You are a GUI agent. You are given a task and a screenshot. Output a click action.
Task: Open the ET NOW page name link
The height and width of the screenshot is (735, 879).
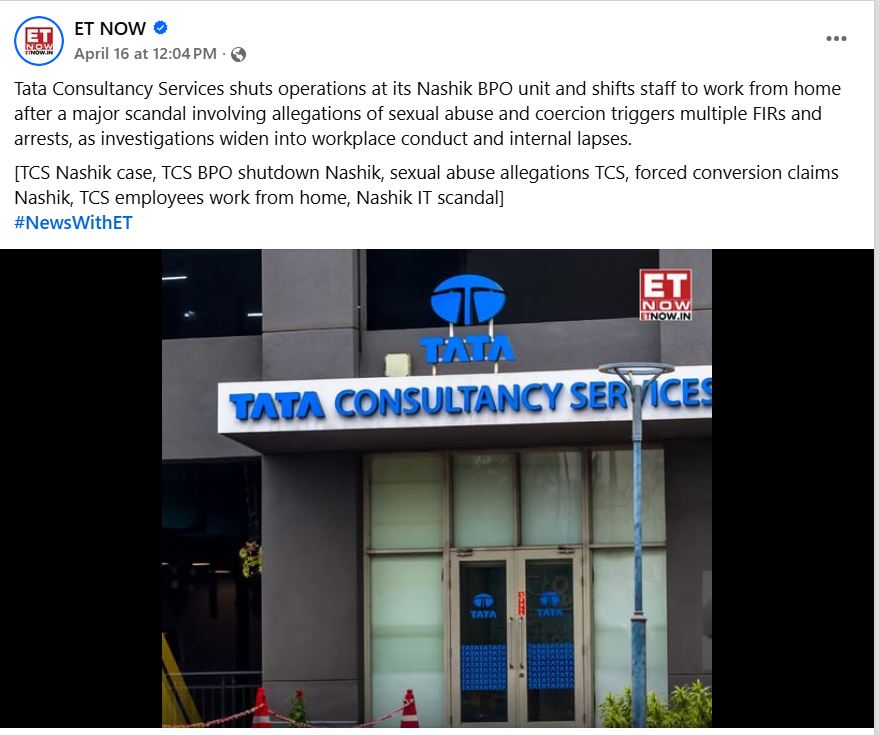(x=110, y=28)
